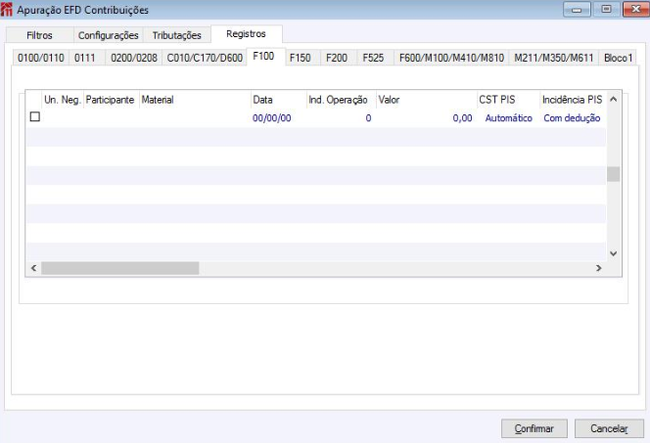Click the Cancelar button
Screen dimensions: 650x443
(x=609, y=428)
